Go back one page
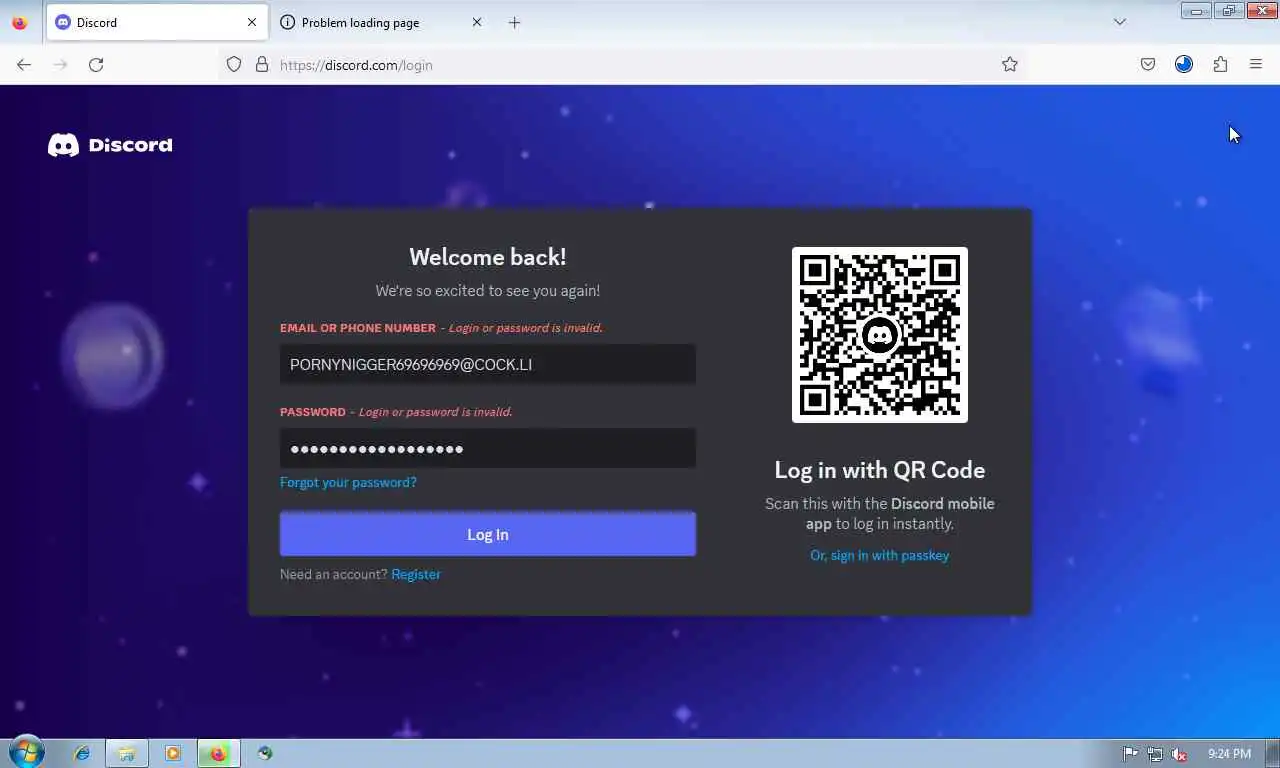 [24, 65]
